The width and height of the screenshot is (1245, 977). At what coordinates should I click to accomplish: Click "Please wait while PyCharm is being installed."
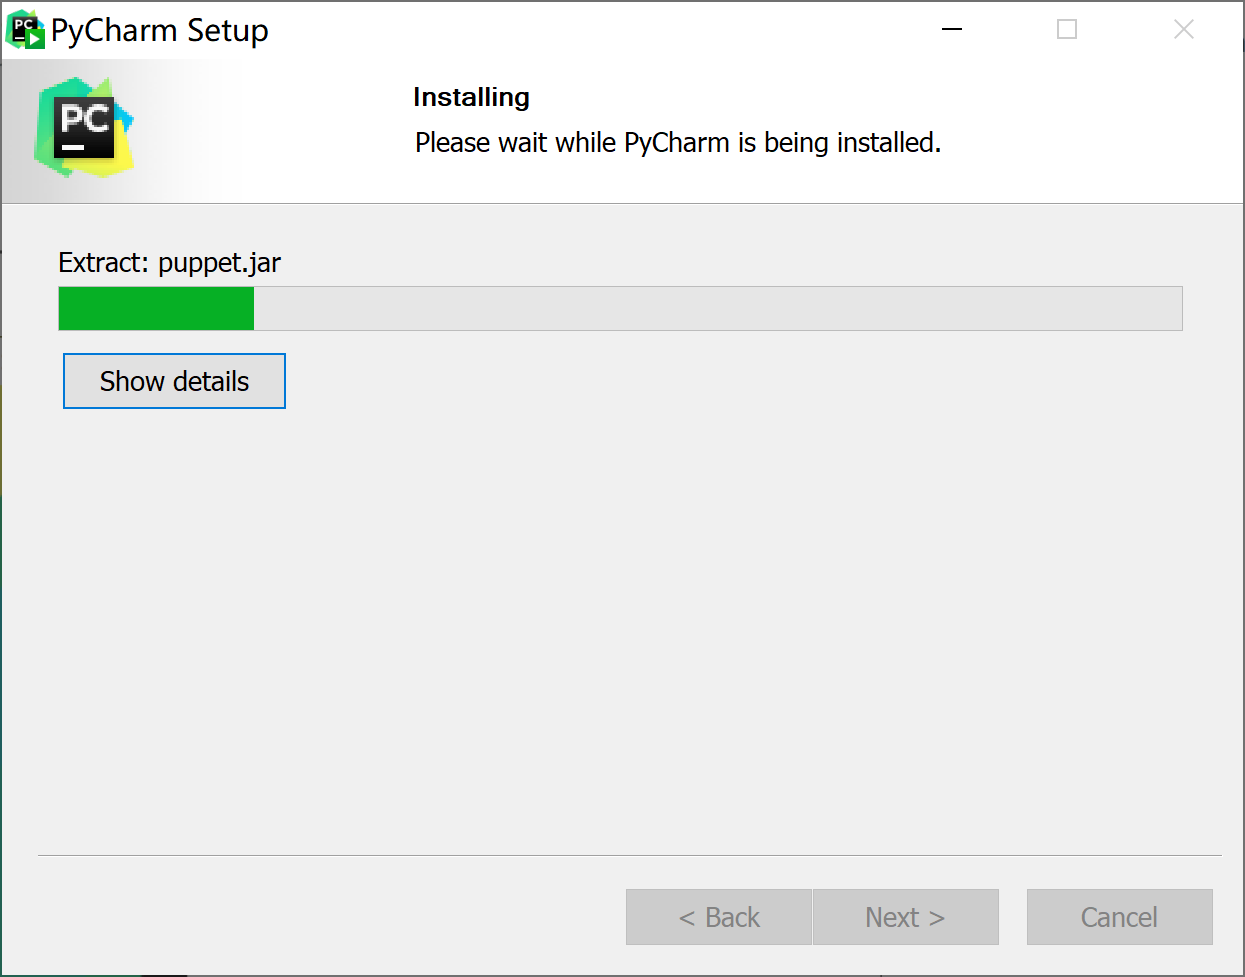click(678, 143)
